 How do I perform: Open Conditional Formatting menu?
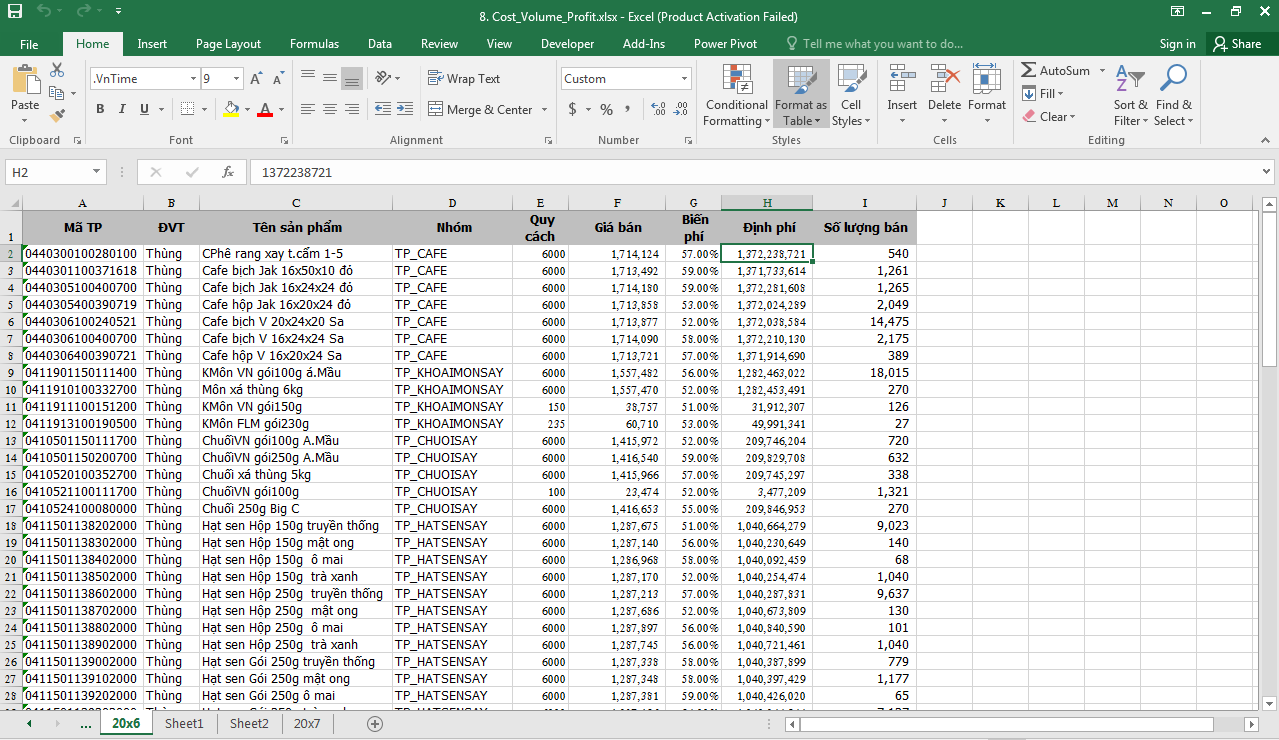736,95
